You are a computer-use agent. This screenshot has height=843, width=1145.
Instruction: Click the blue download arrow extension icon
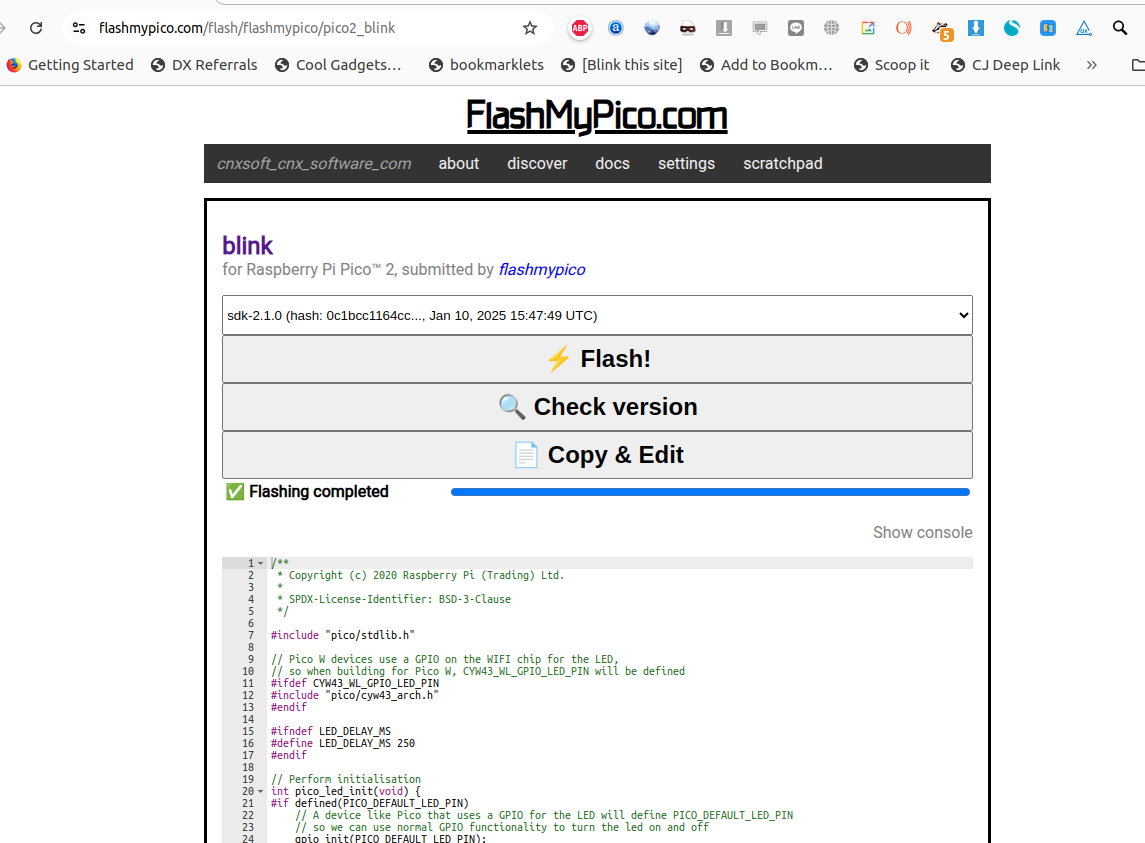(976, 28)
